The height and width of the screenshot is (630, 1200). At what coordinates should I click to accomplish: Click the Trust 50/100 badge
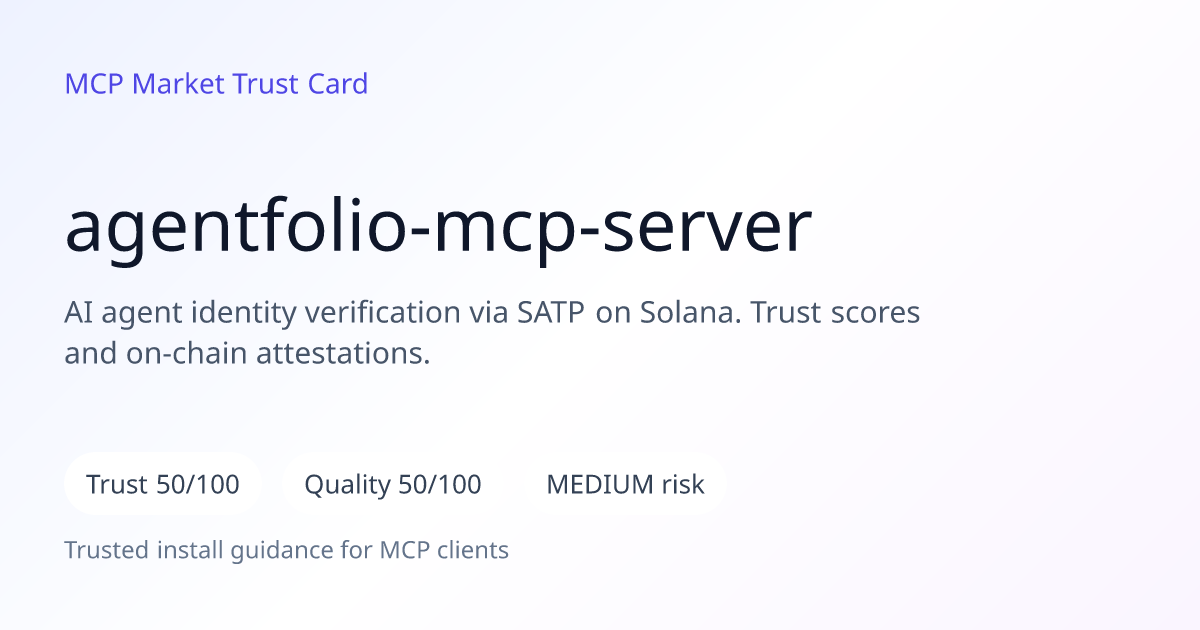(163, 485)
